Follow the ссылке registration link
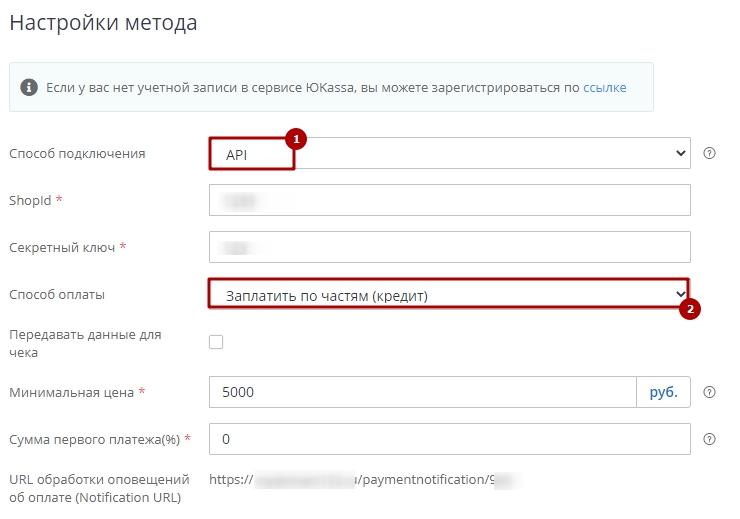The width and height of the screenshot is (740, 519). 605,88
